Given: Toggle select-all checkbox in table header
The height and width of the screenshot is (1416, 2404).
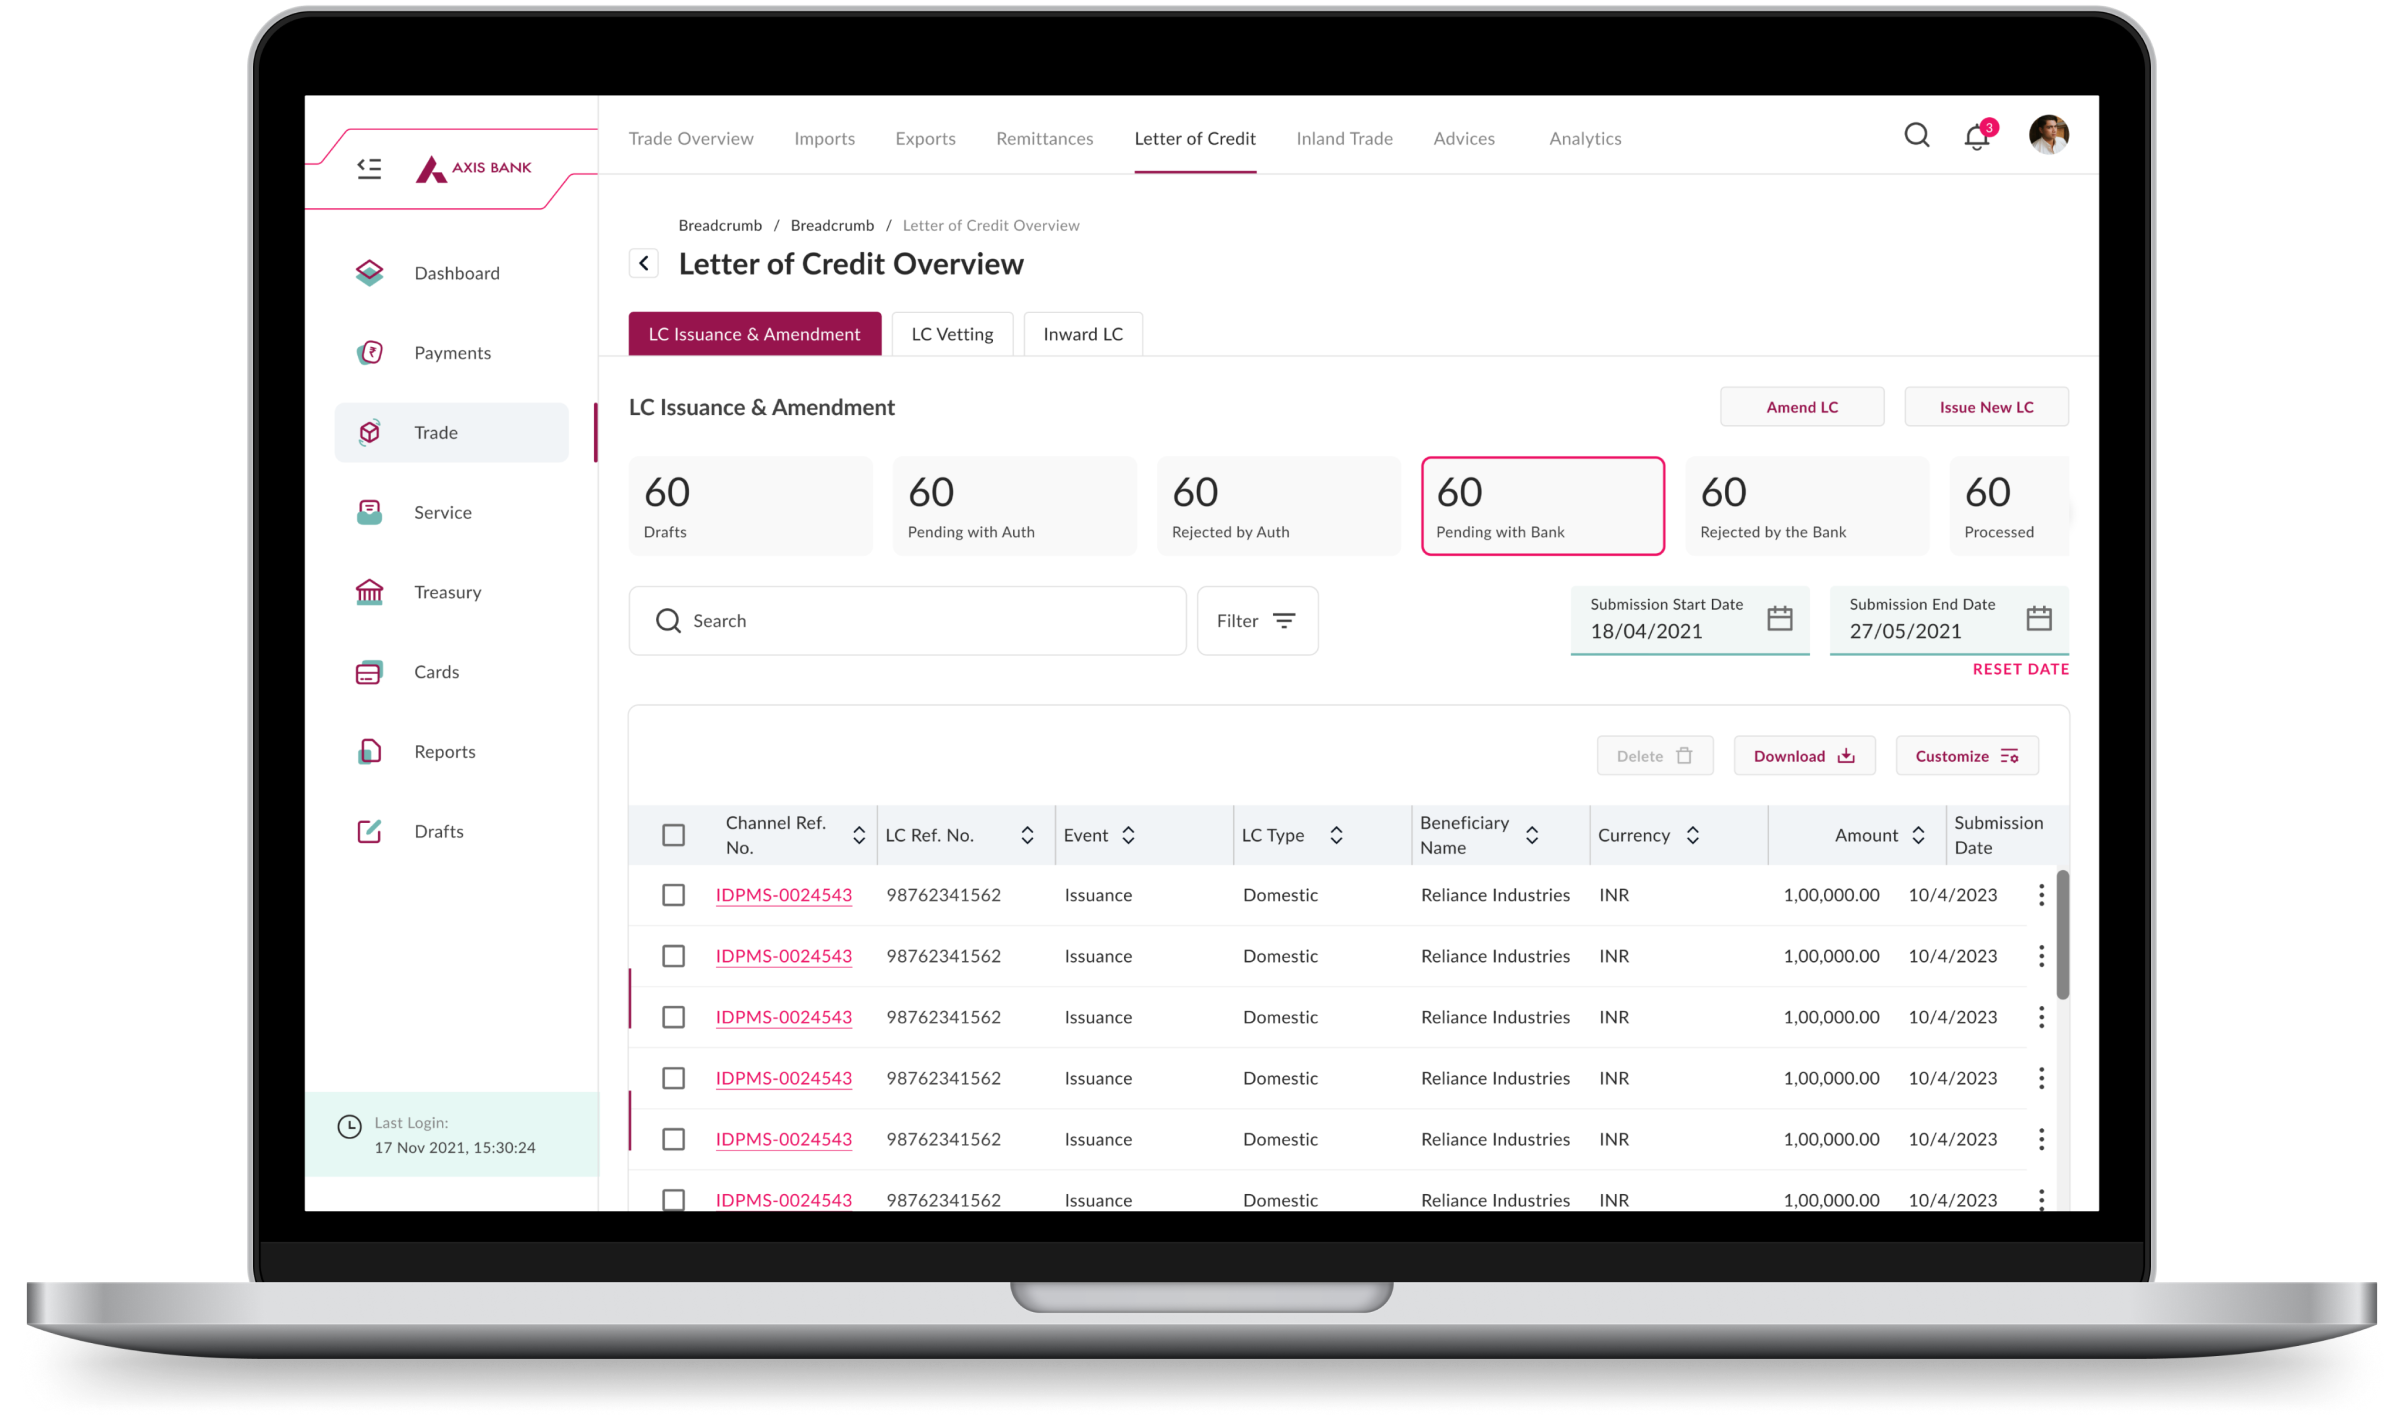Looking at the screenshot, I should pyautogui.click(x=673, y=835).
